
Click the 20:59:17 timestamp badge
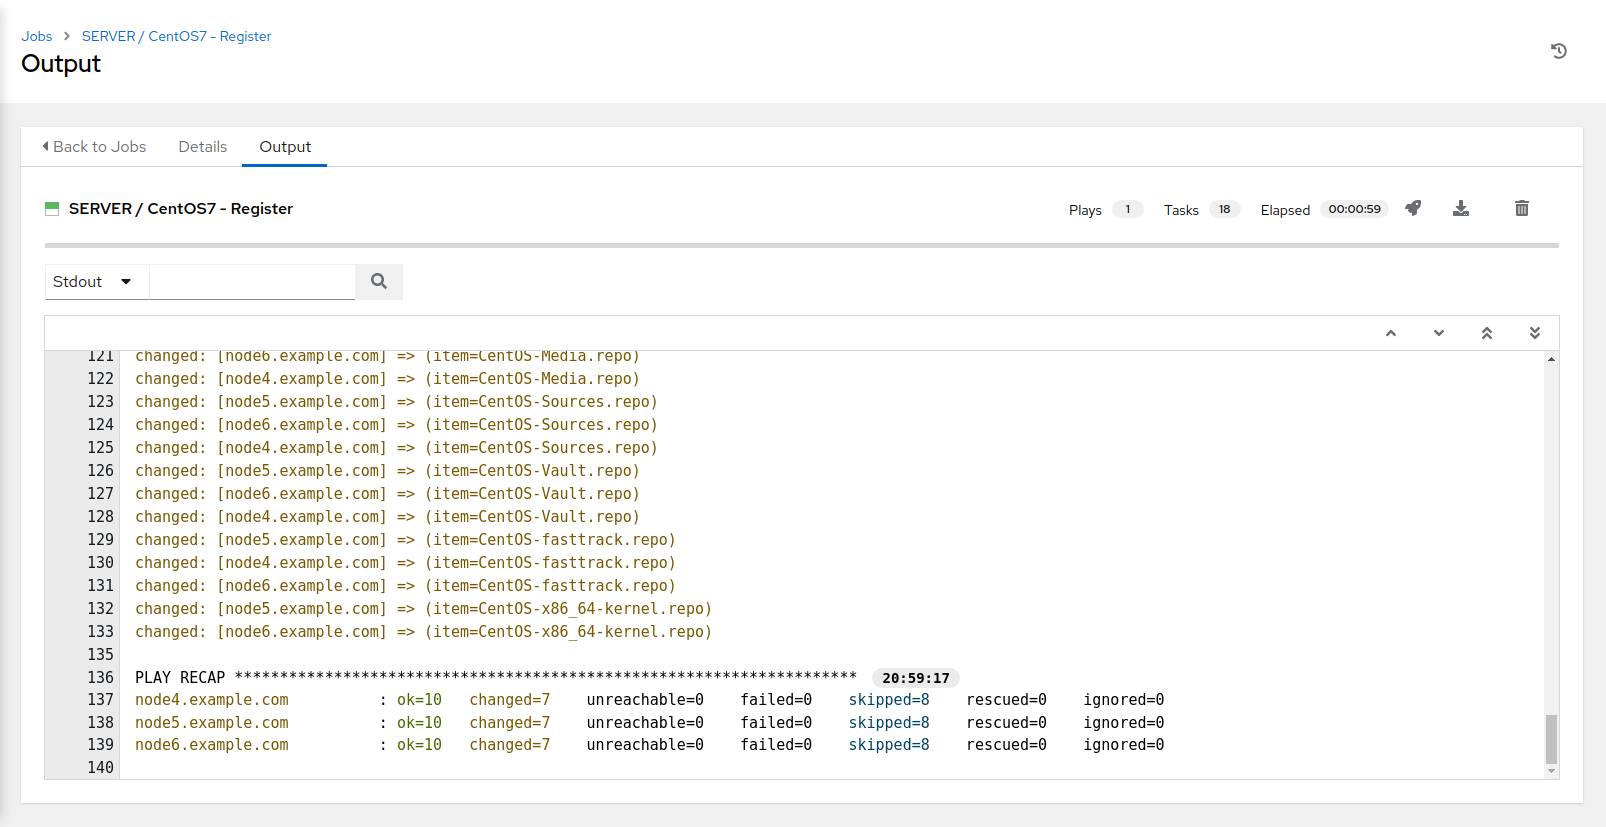click(916, 678)
